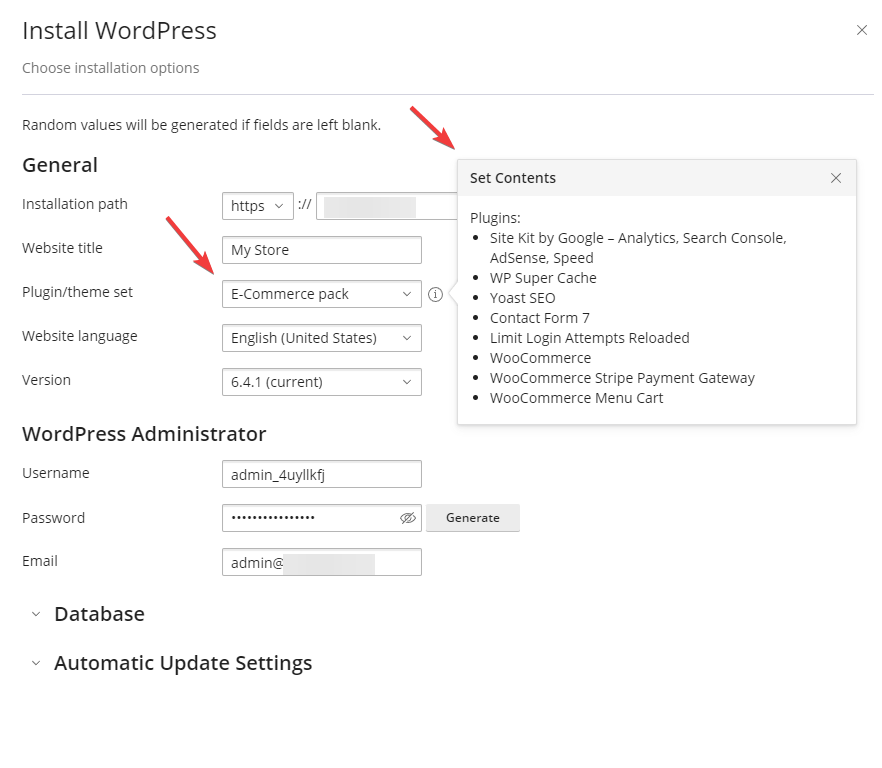
Task: Open the https protocol dropdown
Action: tap(258, 206)
